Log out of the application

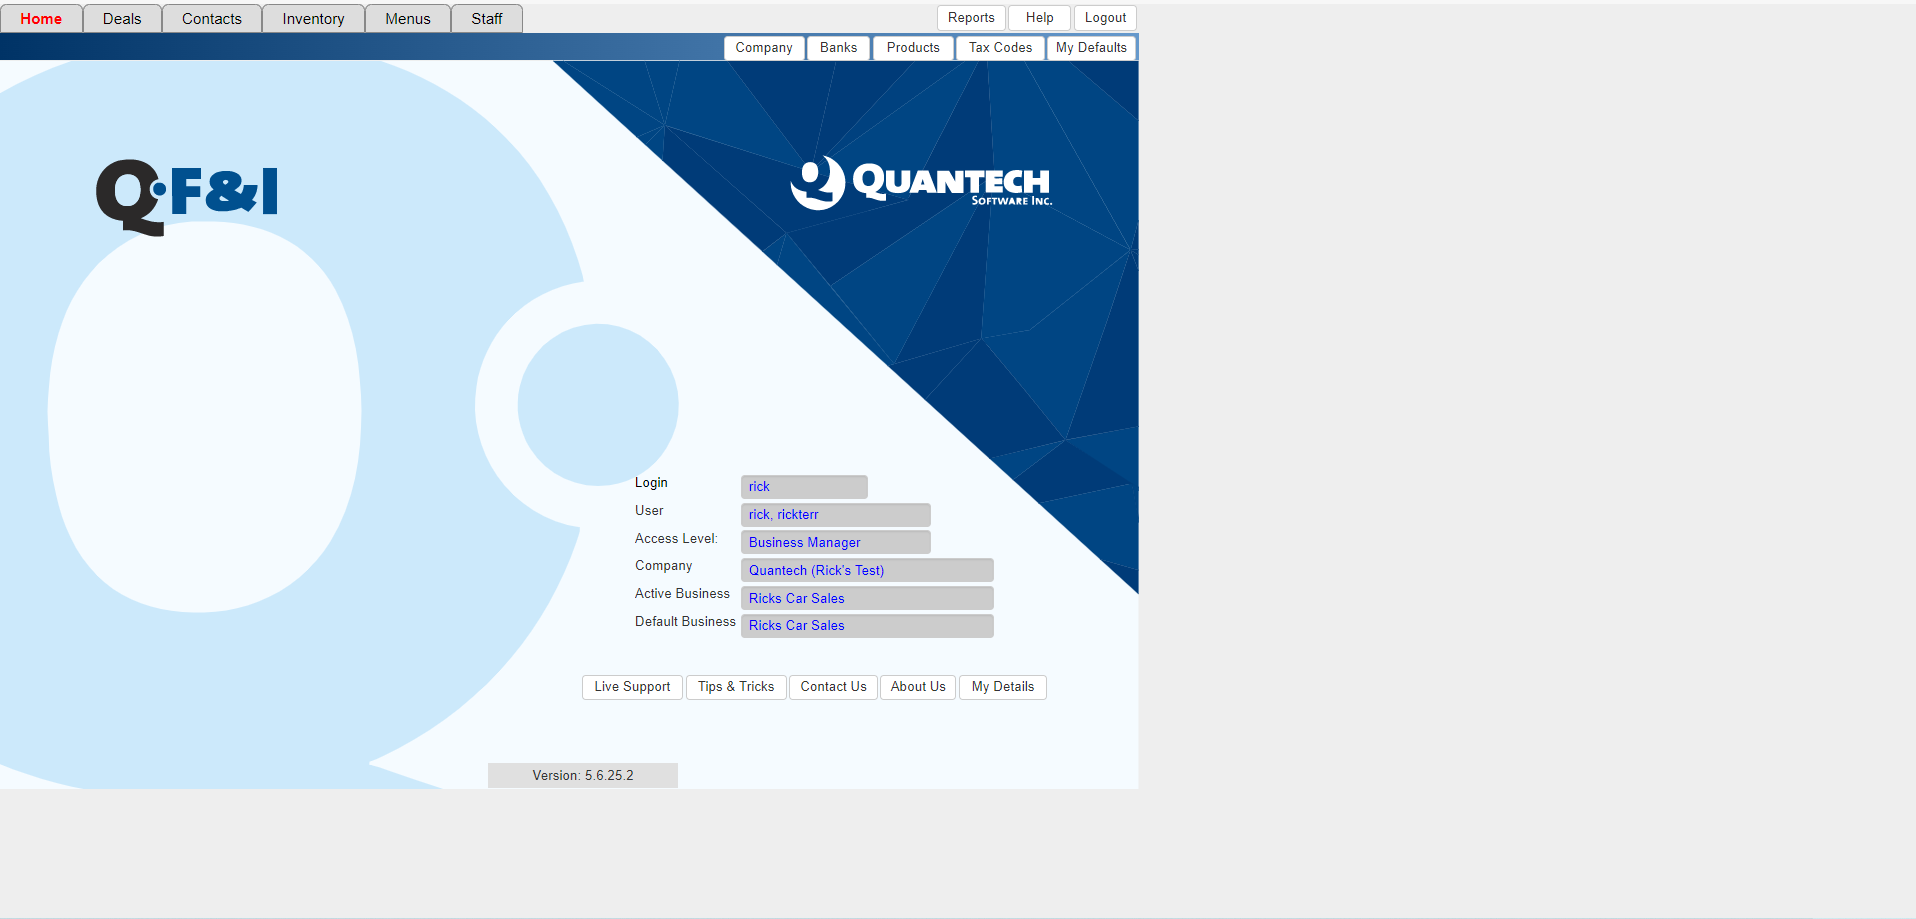(x=1104, y=17)
